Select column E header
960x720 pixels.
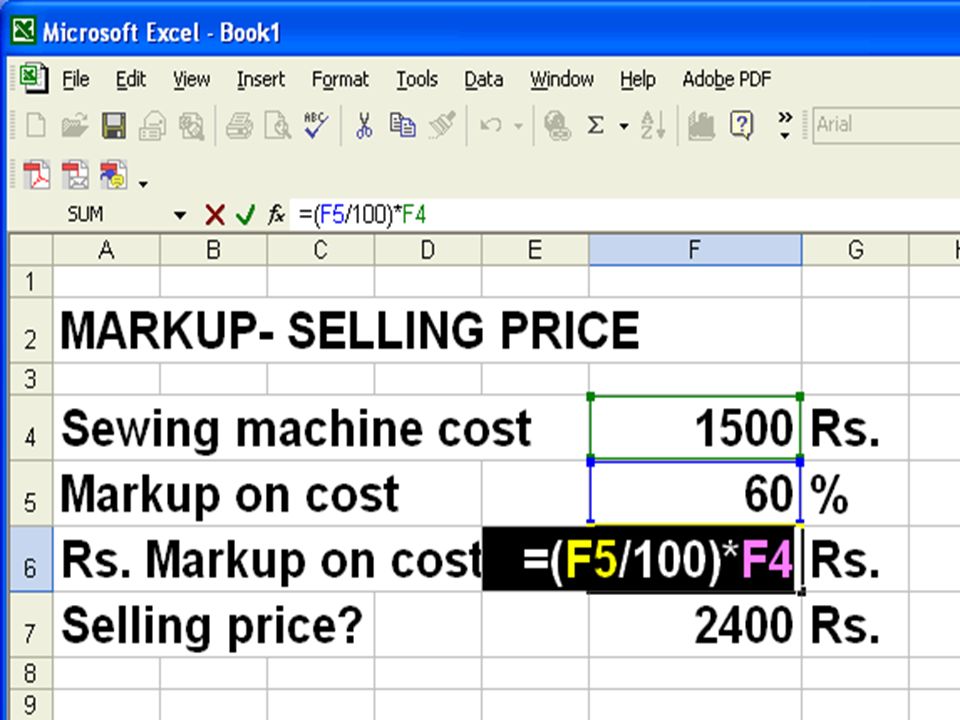click(x=535, y=250)
